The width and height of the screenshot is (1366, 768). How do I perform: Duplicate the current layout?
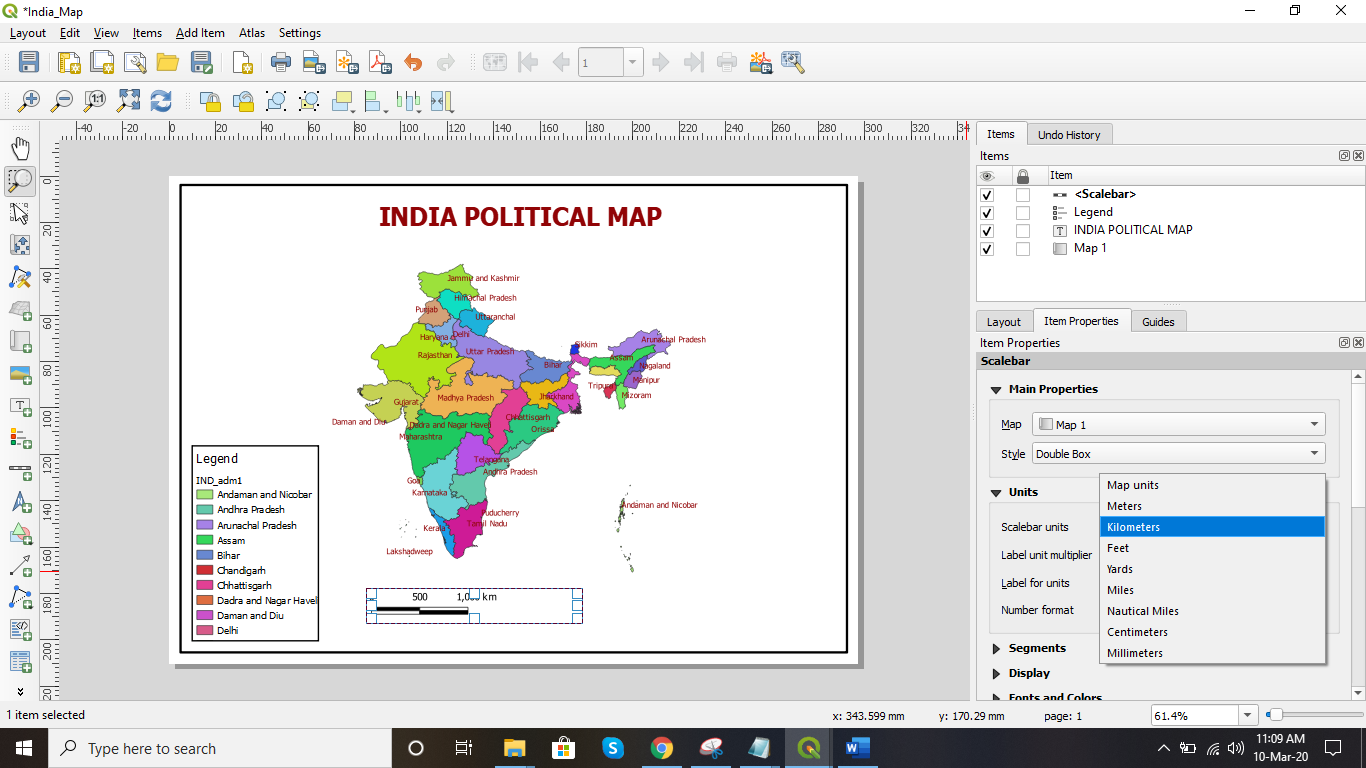pyautogui.click(x=102, y=62)
